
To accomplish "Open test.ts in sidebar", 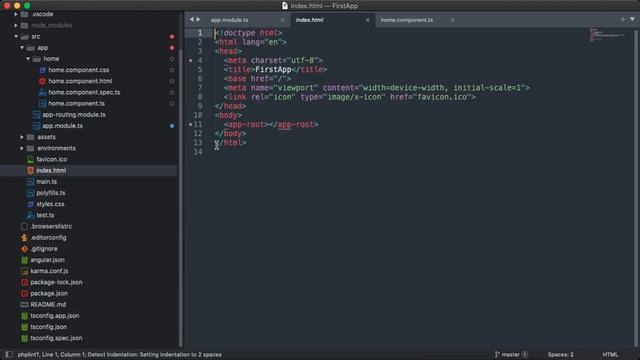I will pos(45,215).
